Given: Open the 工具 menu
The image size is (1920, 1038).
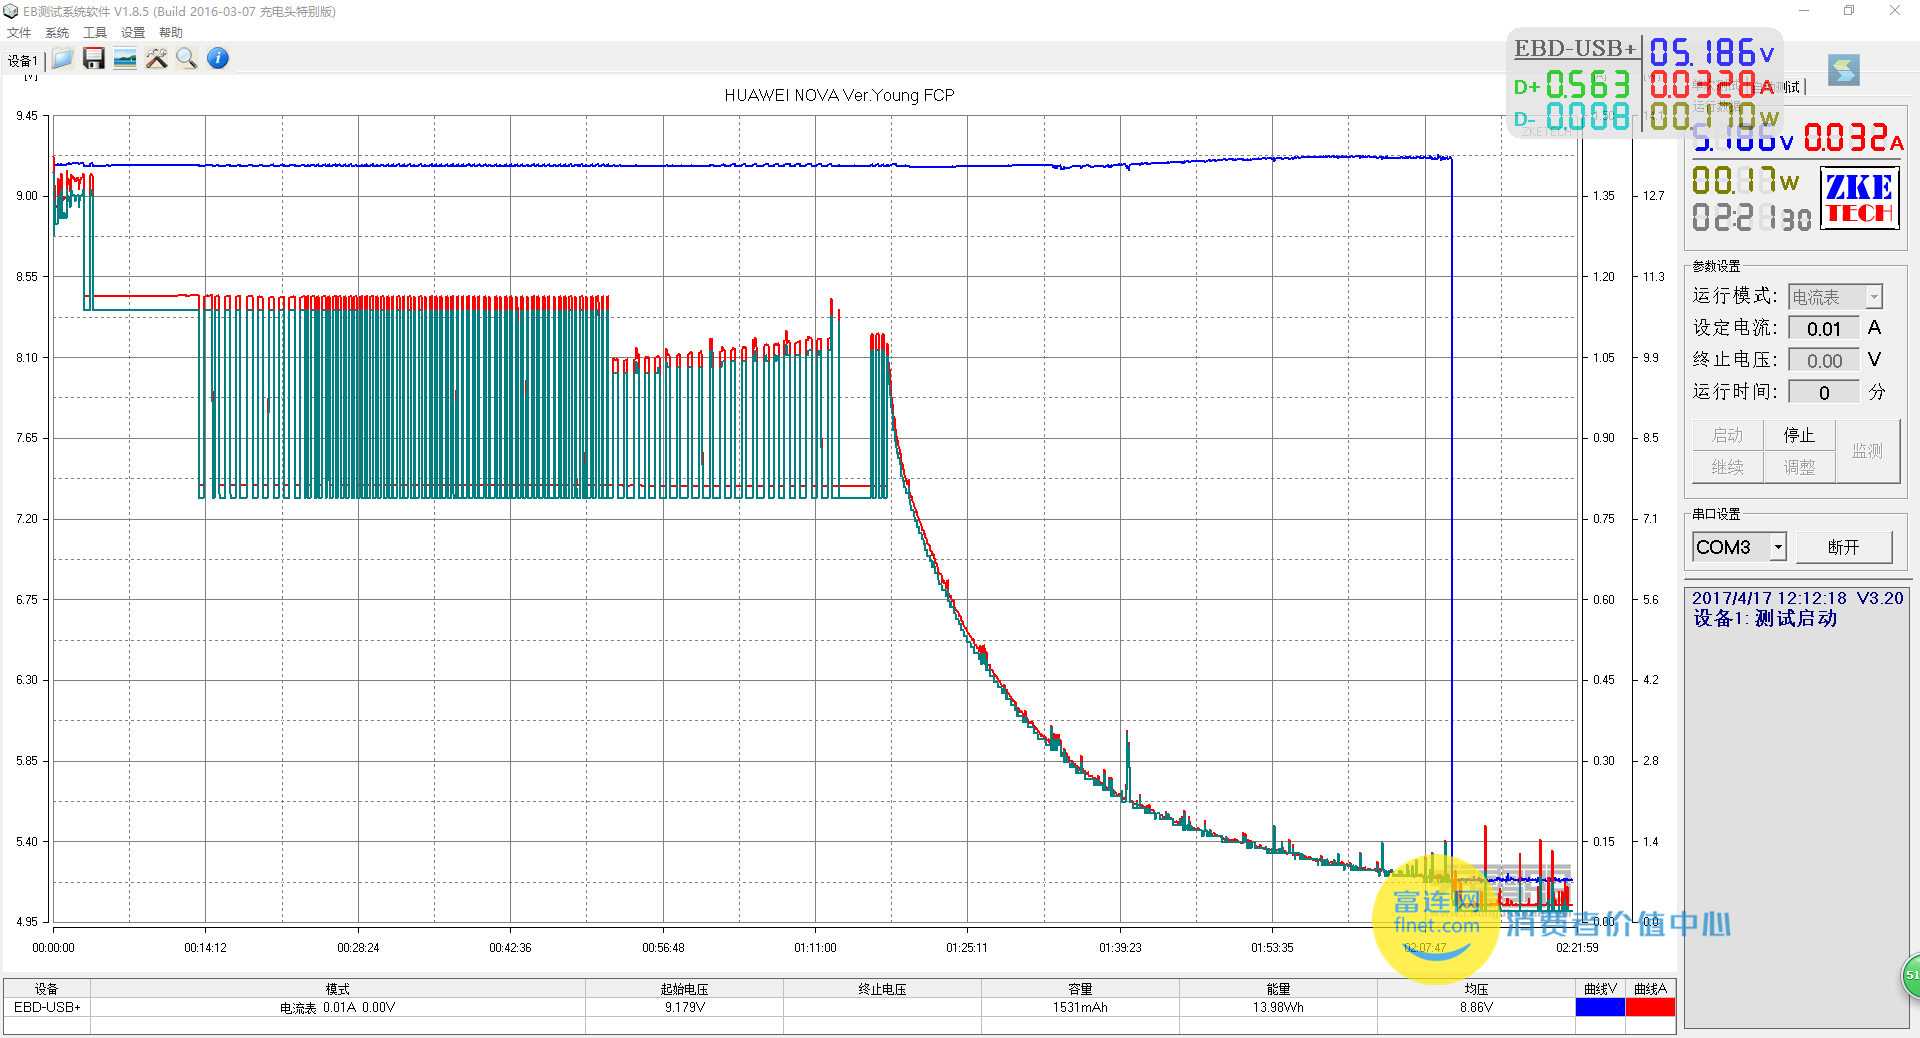Looking at the screenshot, I should tap(95, 33).
